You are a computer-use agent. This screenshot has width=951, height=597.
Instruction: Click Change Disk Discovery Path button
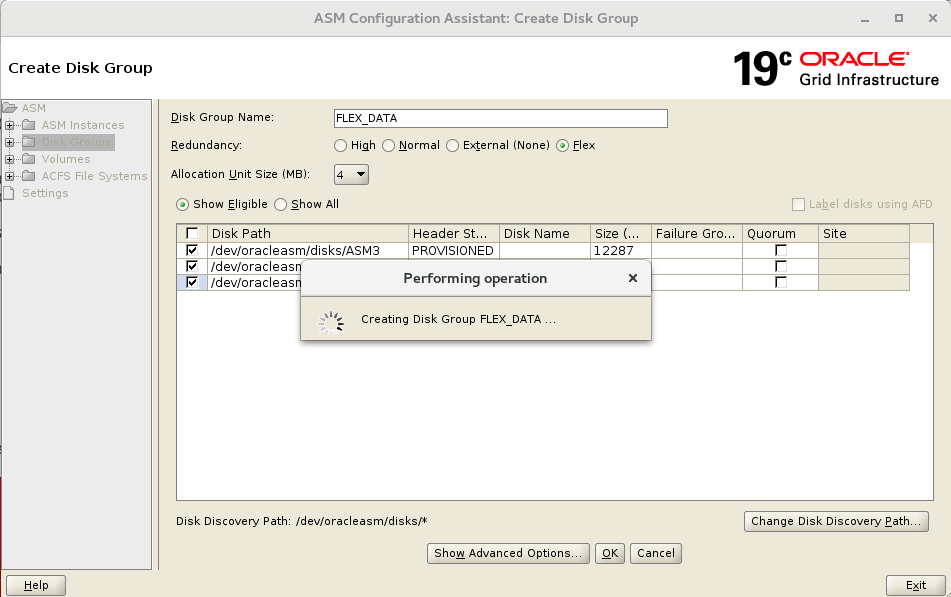pos(836,521)
